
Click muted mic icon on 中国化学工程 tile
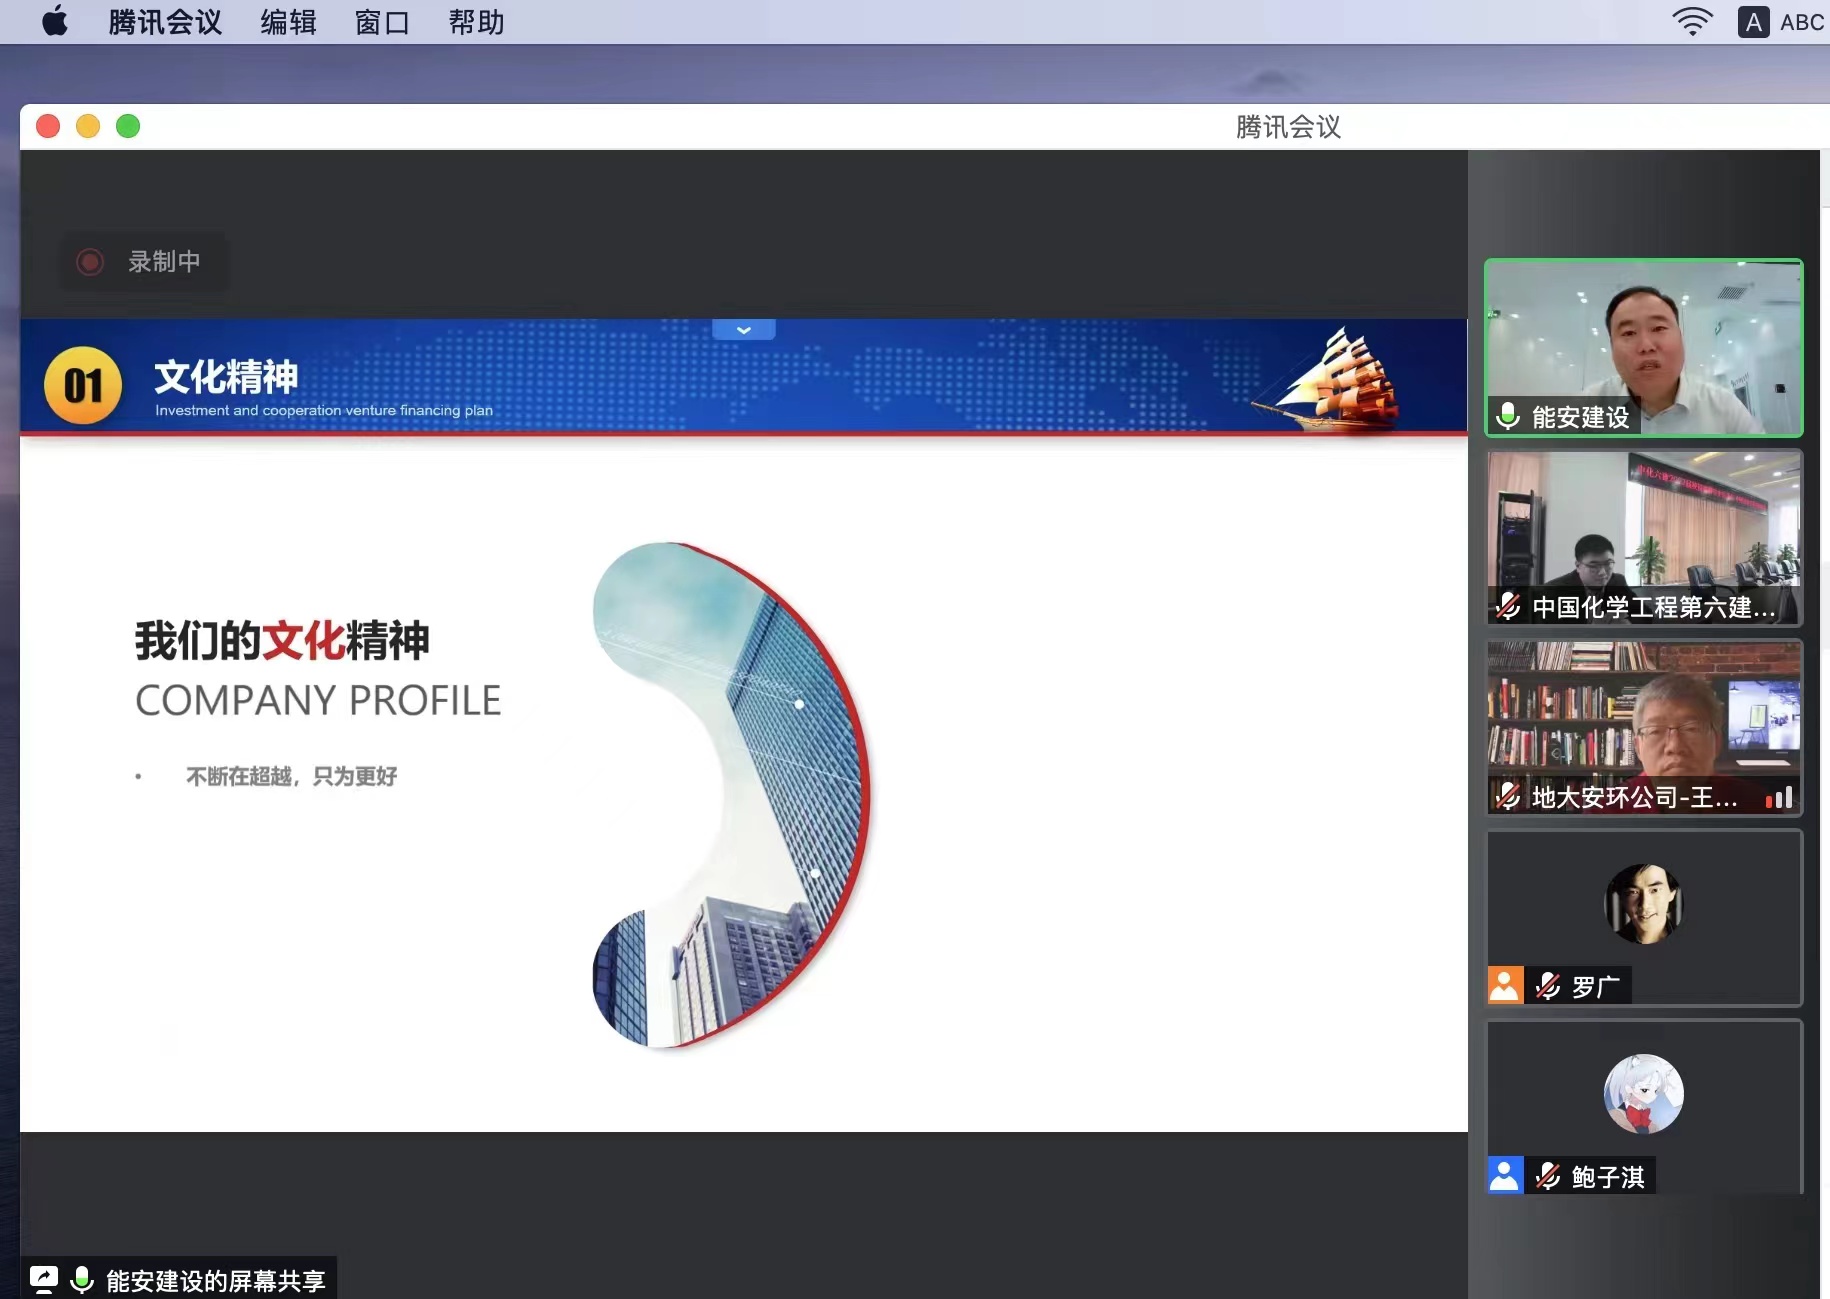point(1508,606)
